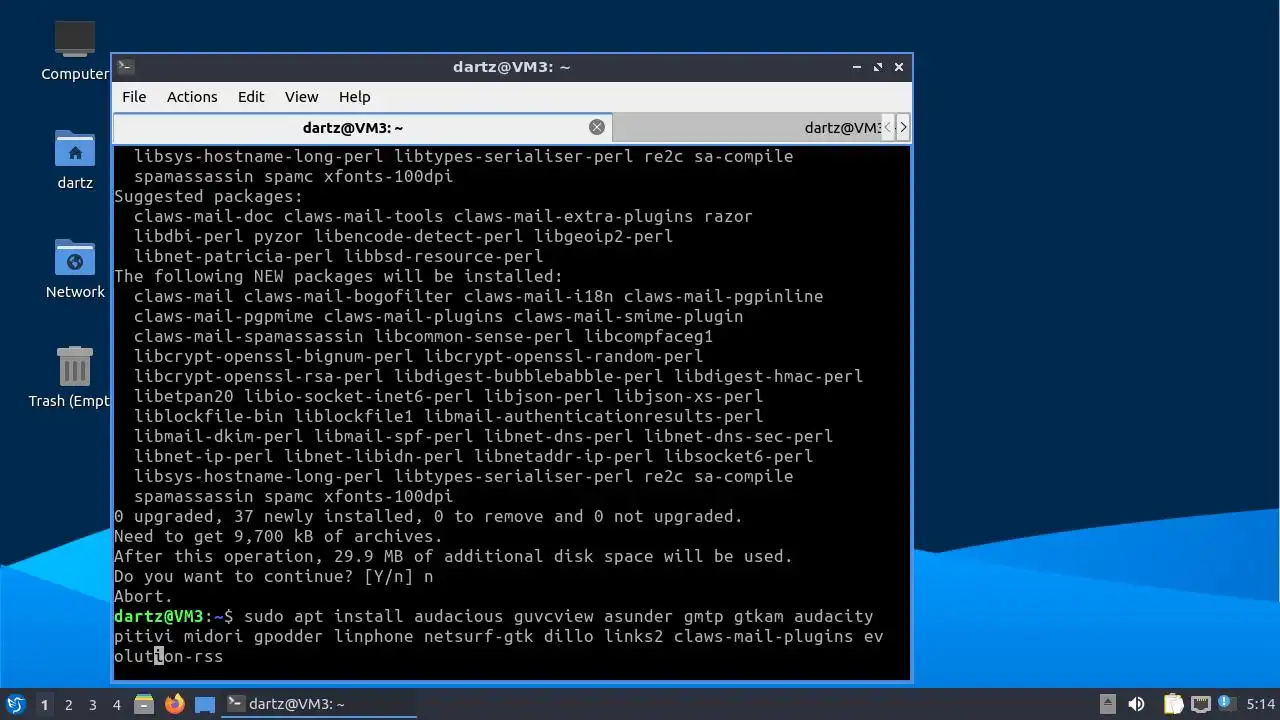This screenshot has height=720, width=1280.
Task: Open the Help menu
Action: coord(355,97)
